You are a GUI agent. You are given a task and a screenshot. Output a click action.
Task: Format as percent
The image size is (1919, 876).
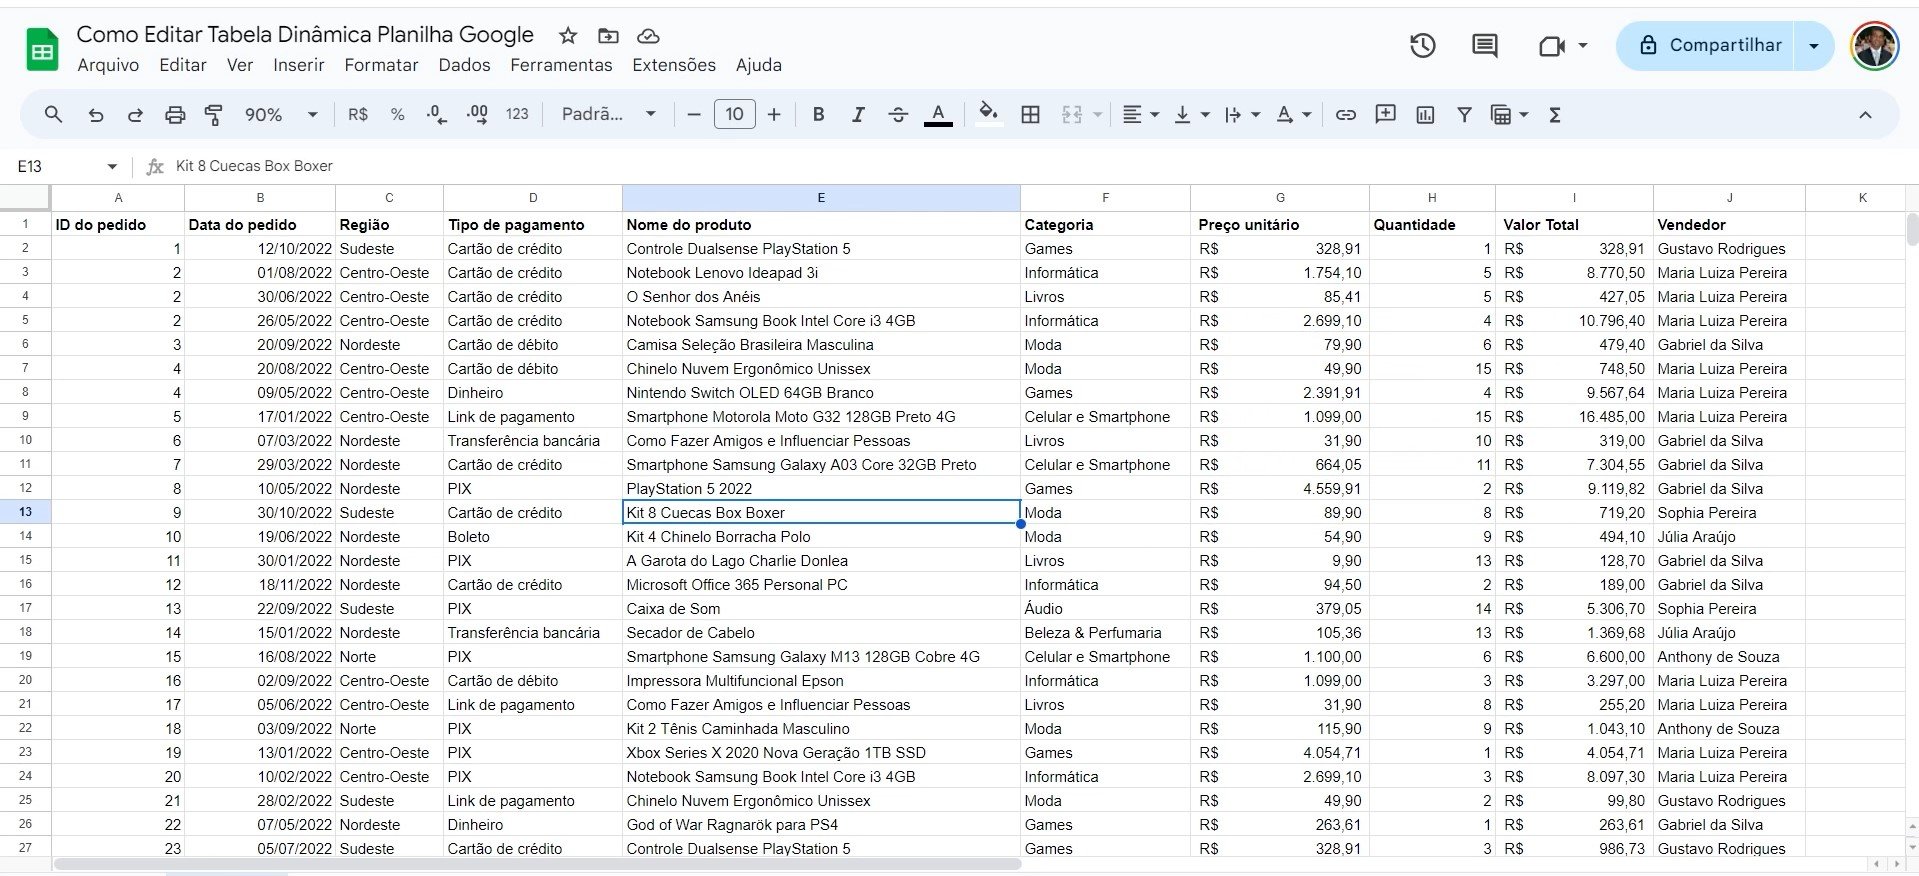397,115
